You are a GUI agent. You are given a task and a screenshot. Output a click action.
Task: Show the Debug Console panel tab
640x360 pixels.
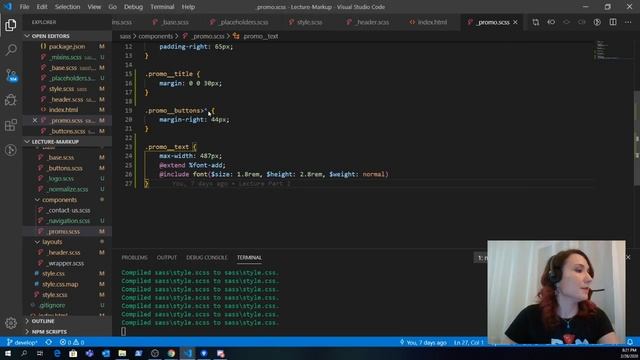(207, 258)
